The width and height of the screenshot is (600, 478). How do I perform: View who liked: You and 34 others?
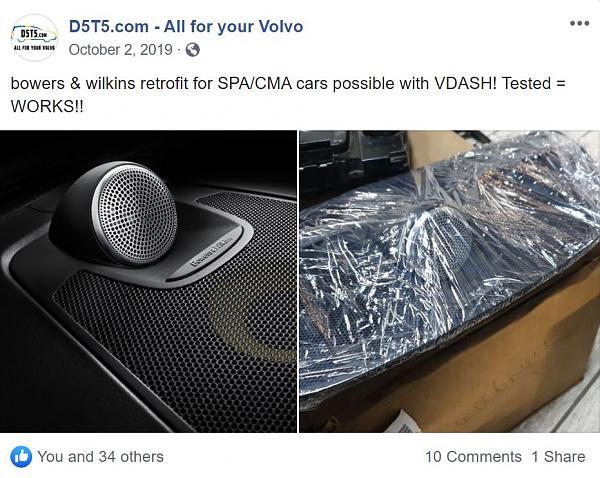[100, 457]
